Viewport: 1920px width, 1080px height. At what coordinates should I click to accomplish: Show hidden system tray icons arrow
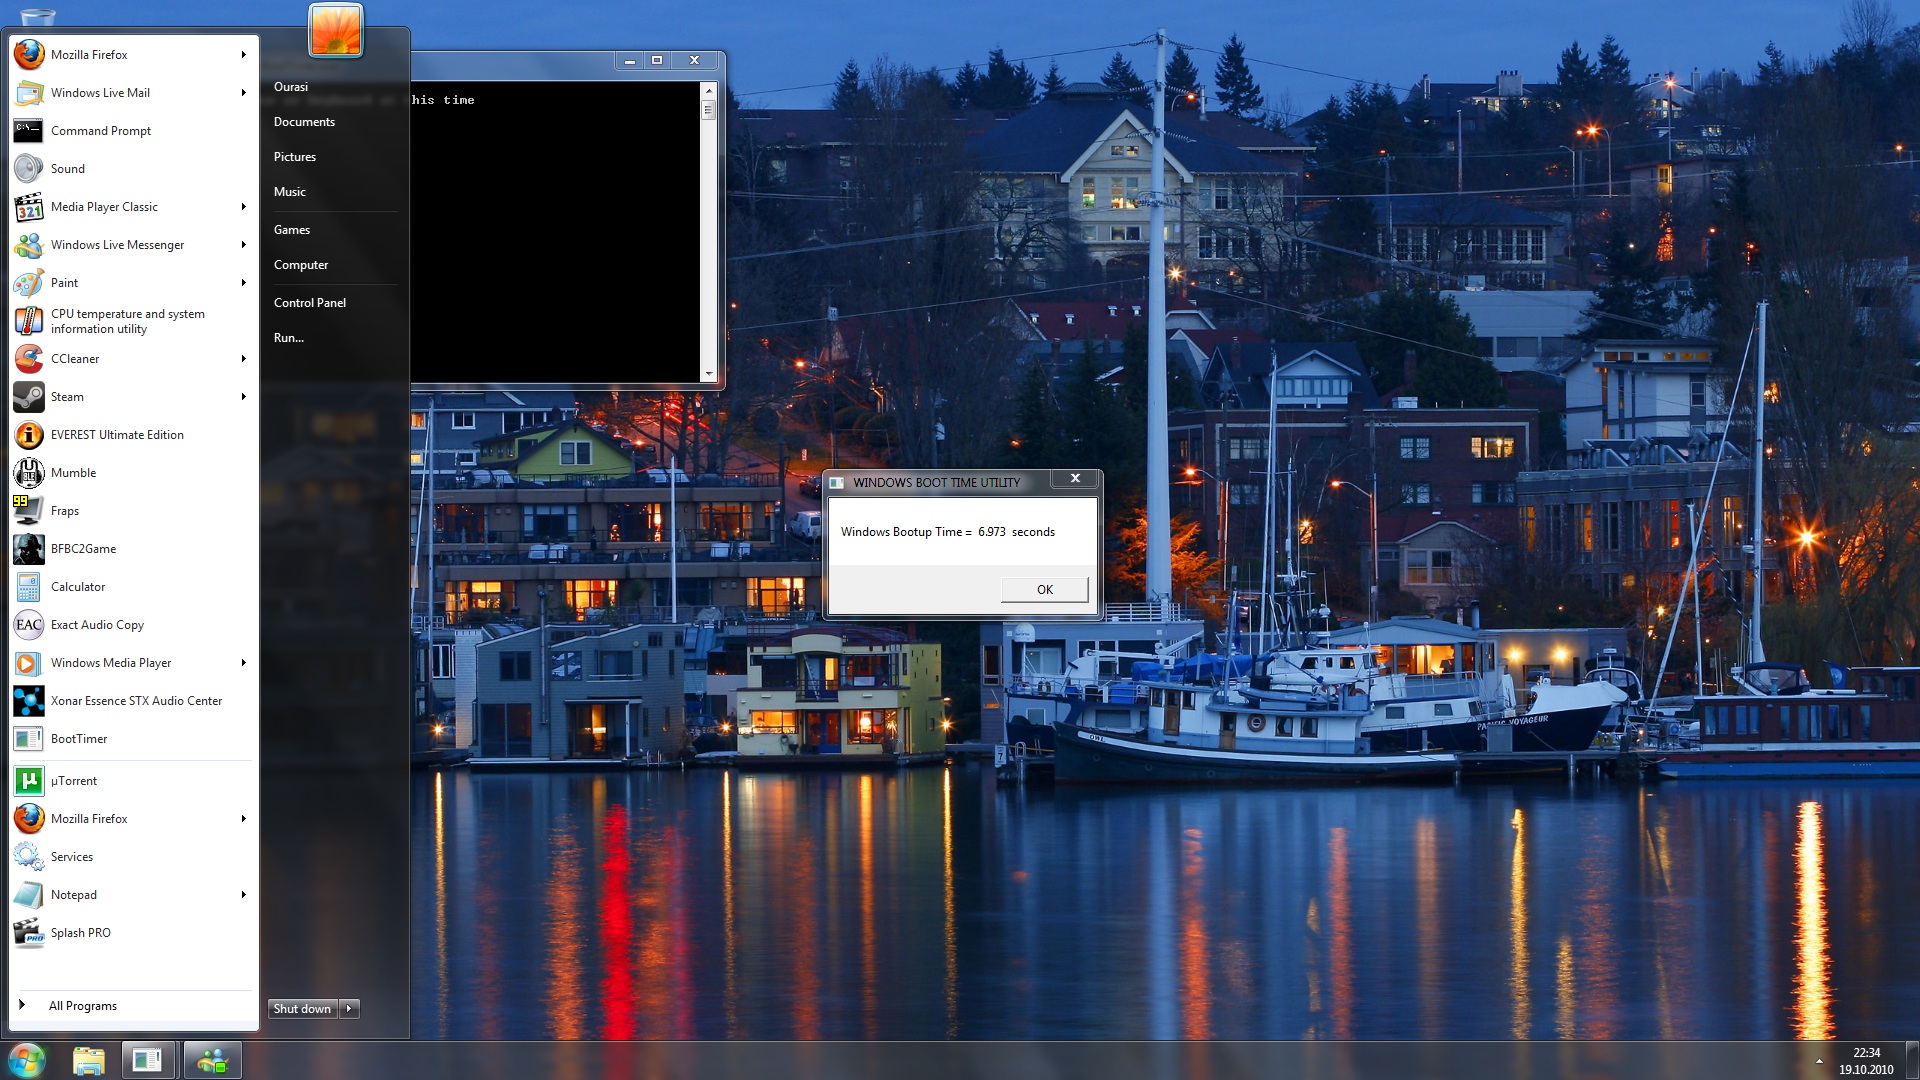[1819, 1061]
